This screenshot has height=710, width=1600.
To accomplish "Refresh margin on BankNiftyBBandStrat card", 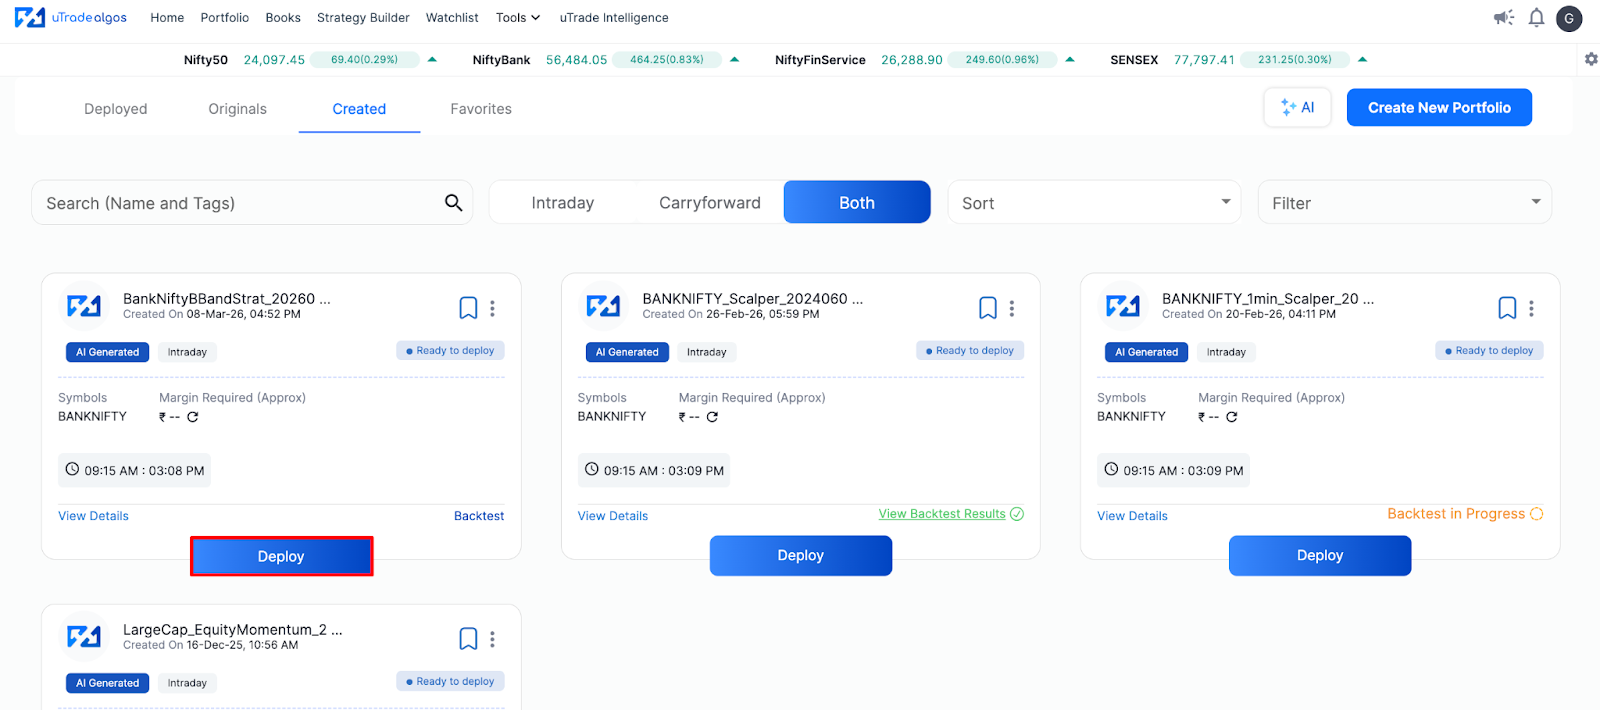I will 193,417.
